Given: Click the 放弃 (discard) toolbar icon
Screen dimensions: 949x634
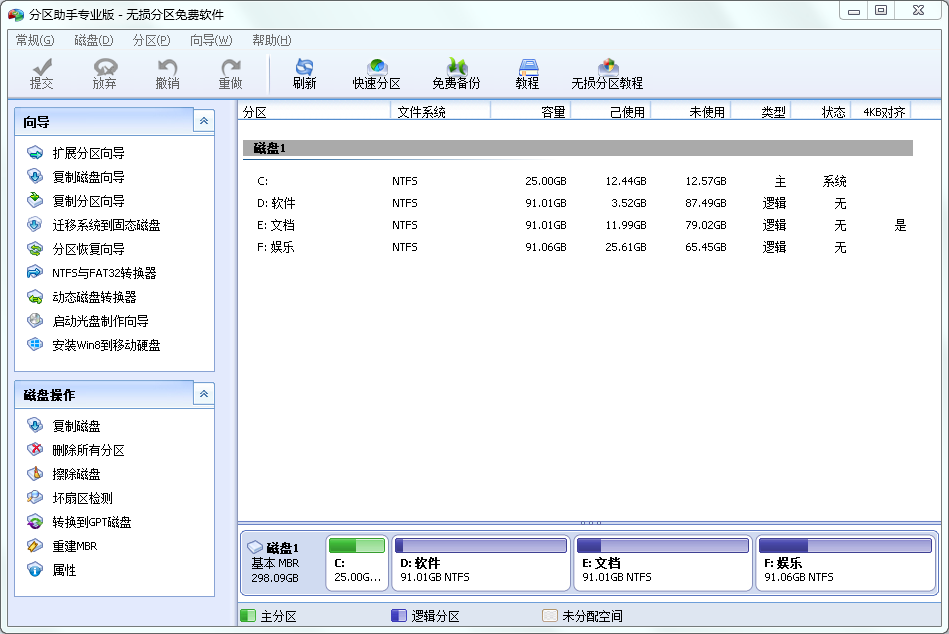Looking at the screenshot, I should point(105,74).
